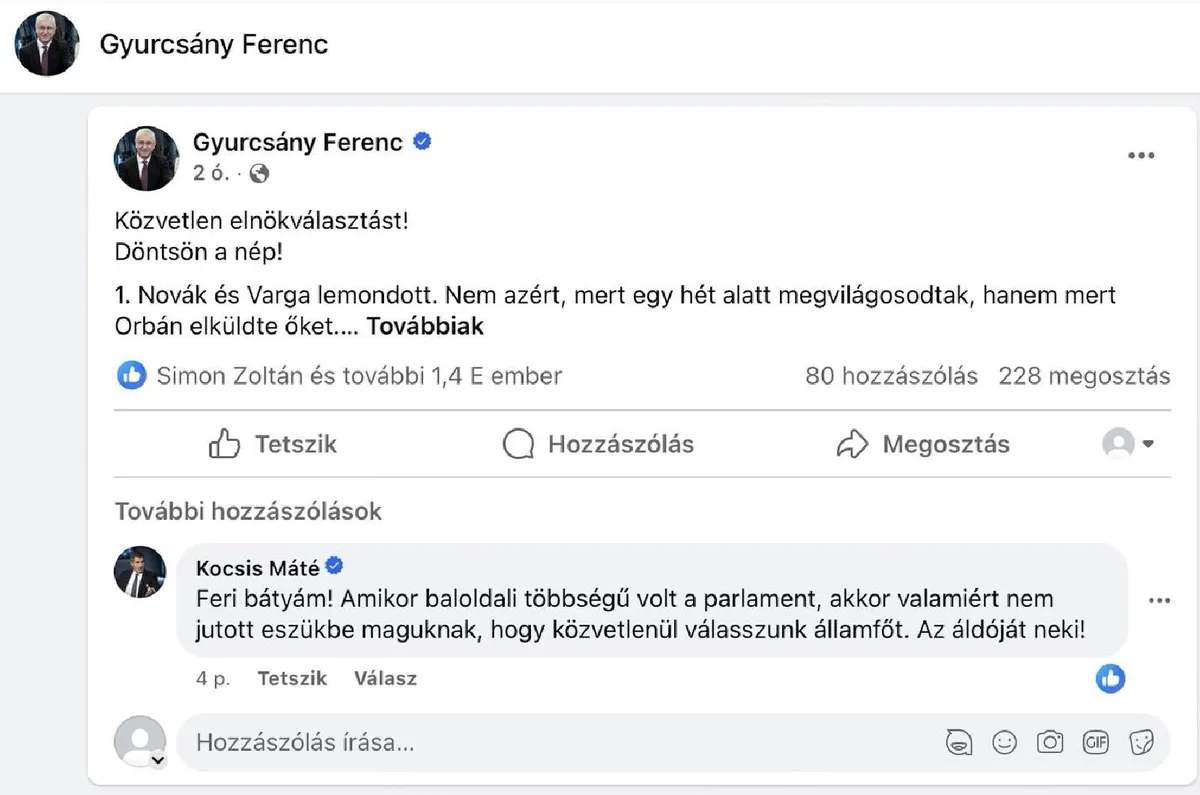Click the Hozzászólás comment button
The height and width of the screenshot is (795, 1200).
coord(598,444)
